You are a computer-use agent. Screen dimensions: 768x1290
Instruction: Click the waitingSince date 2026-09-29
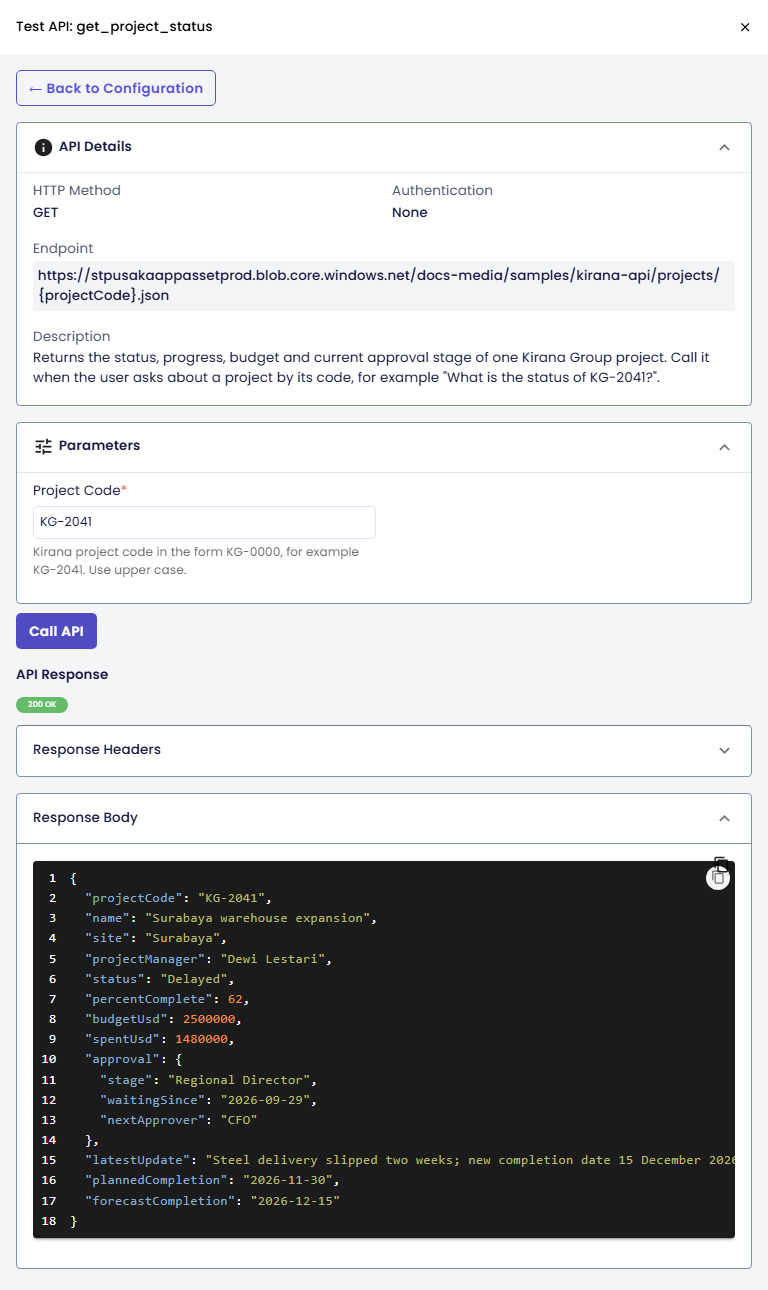(x=267, y=1100)
